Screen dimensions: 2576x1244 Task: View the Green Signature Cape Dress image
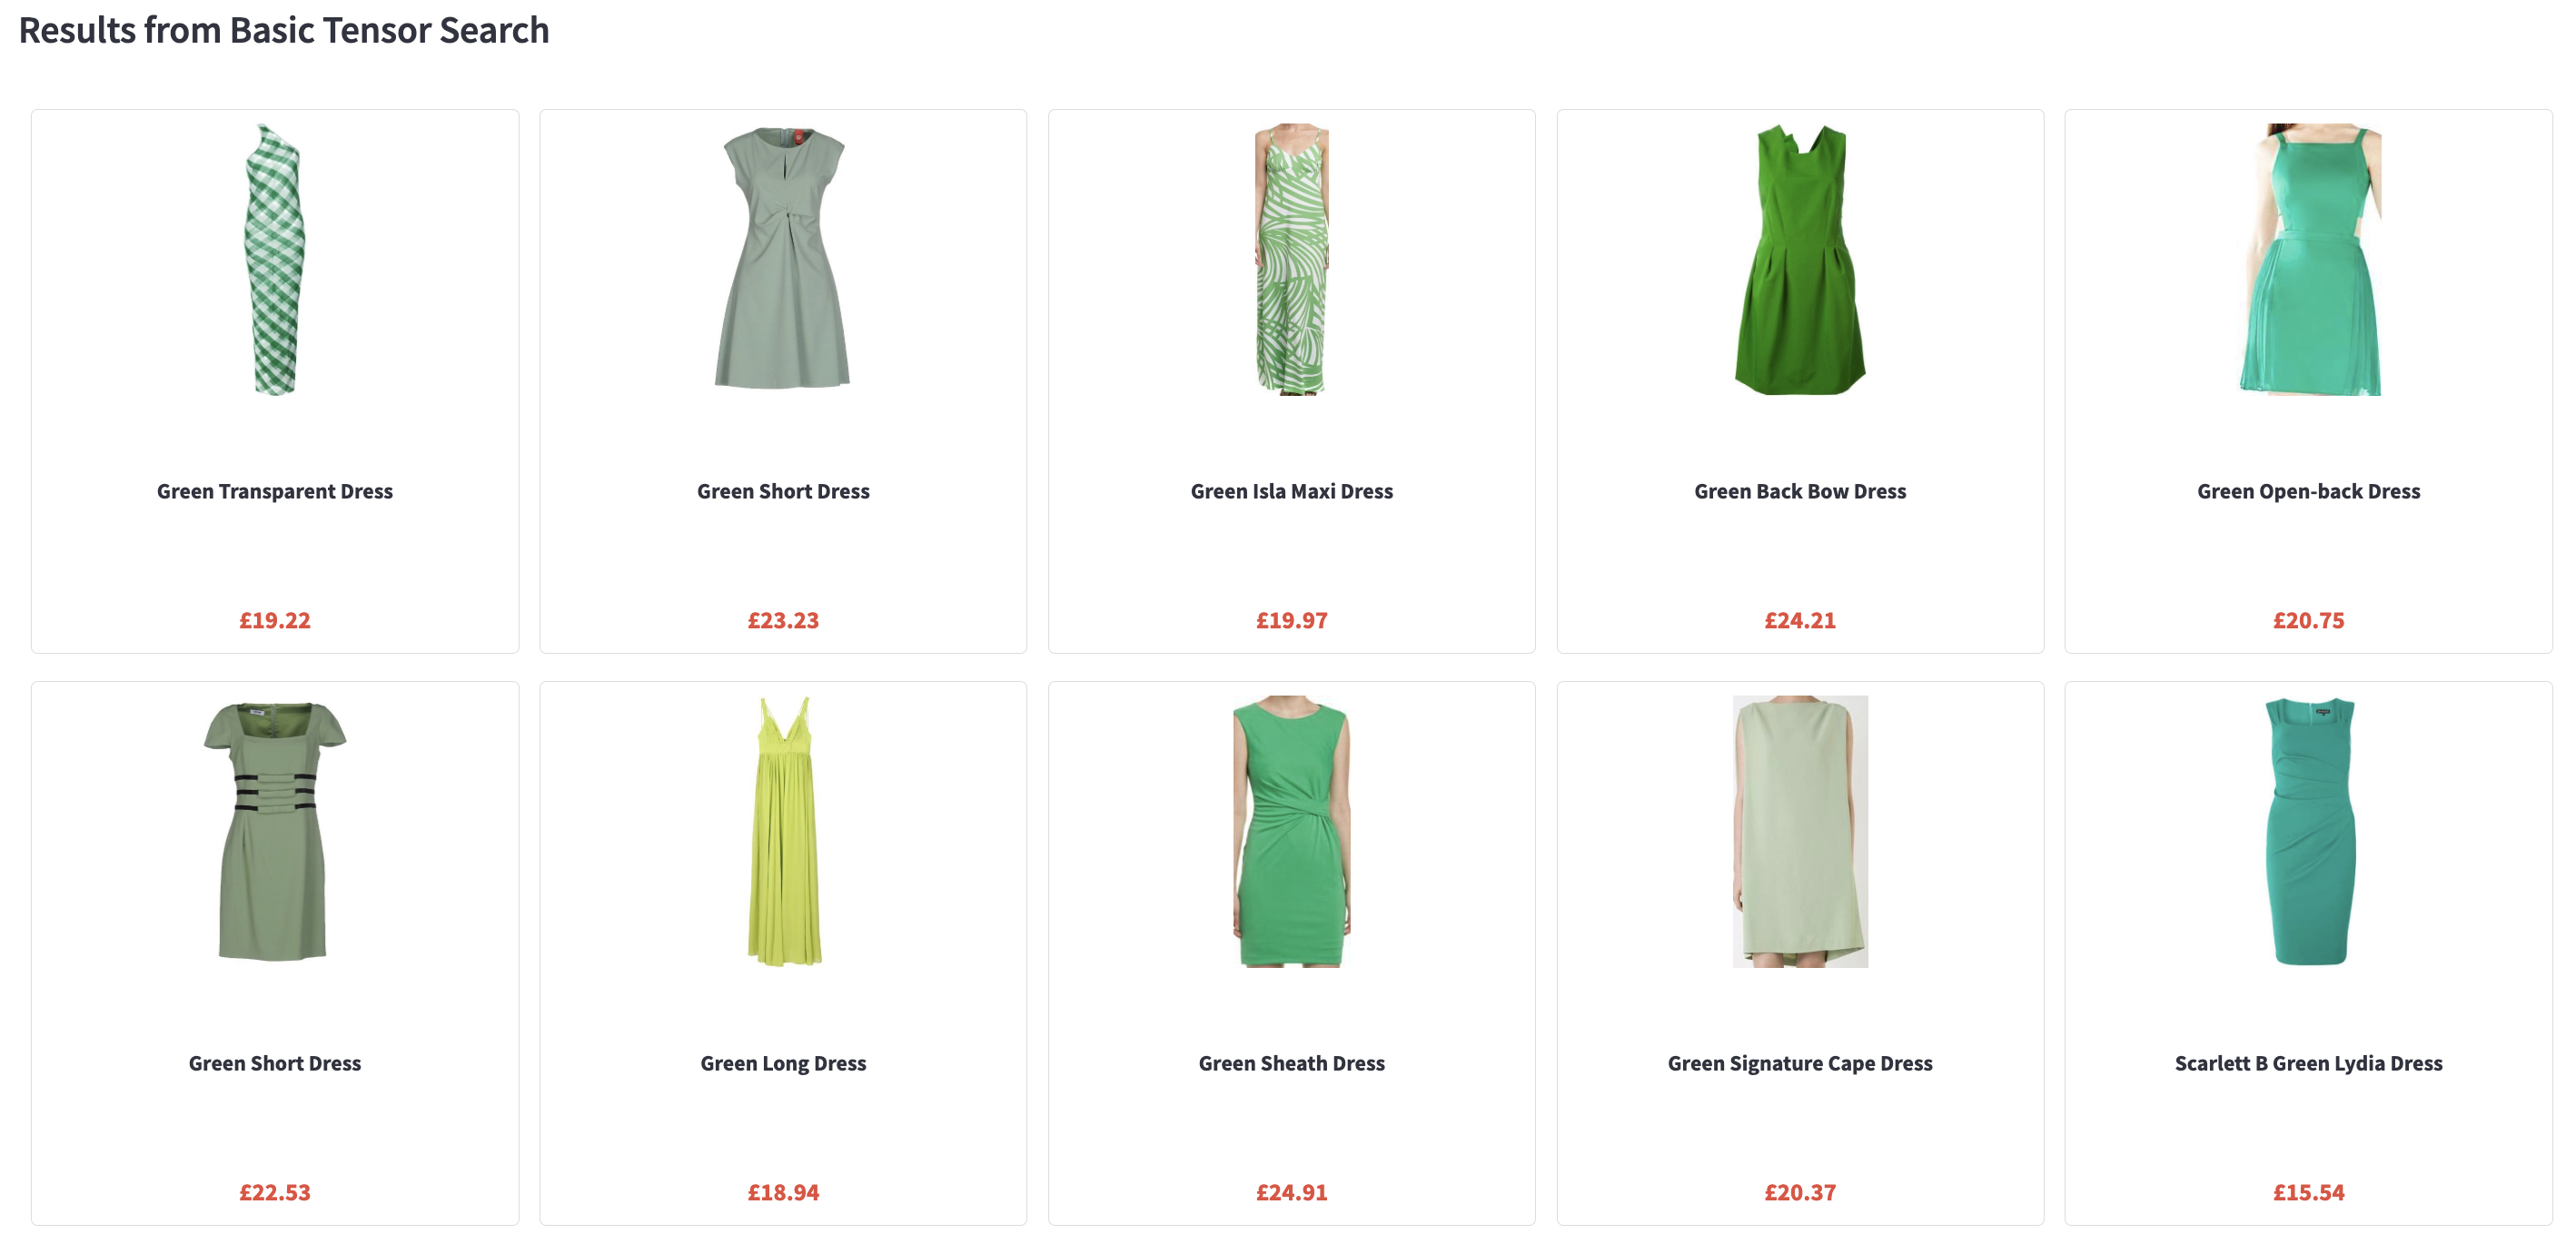coord(1799,831)
